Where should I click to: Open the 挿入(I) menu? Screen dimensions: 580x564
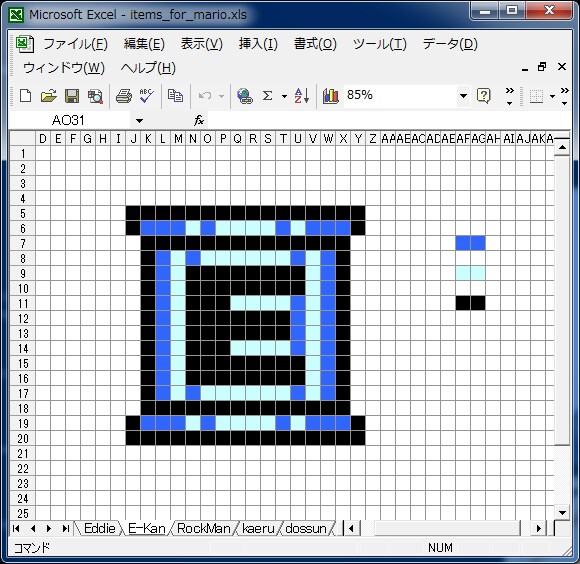(258, 44)
